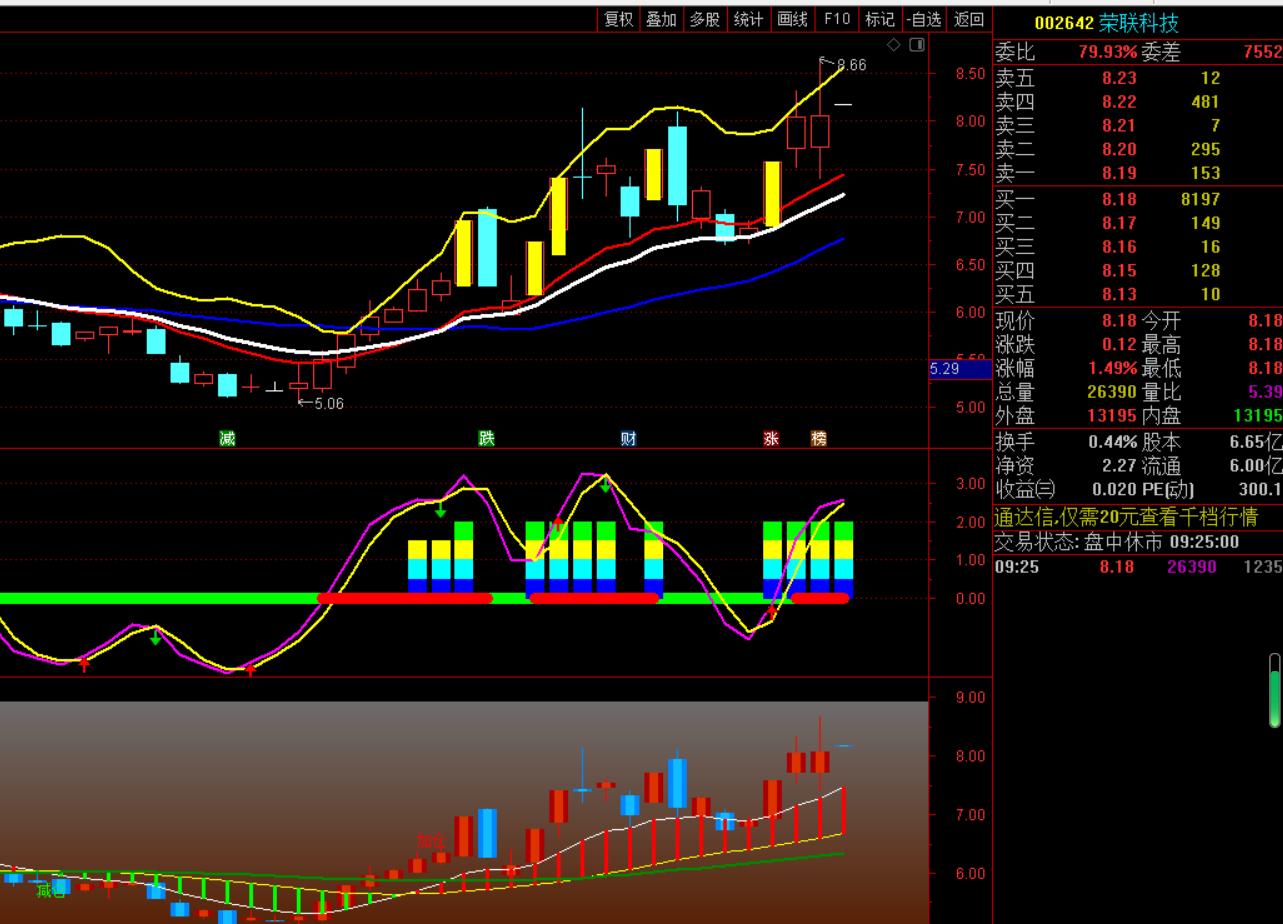Click the 返回 back button
Image resolution: width=1283 pixels, height=924 pixels.
coord(968,19)
